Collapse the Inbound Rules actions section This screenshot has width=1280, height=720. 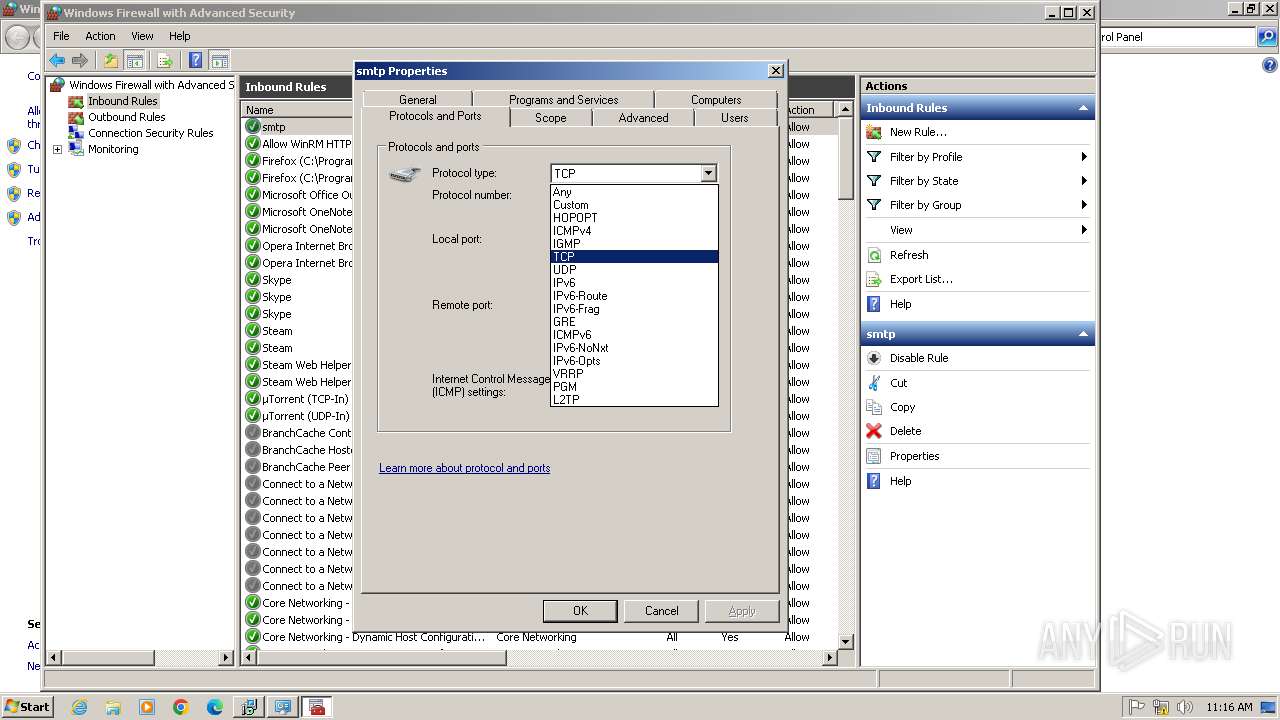1082,108
